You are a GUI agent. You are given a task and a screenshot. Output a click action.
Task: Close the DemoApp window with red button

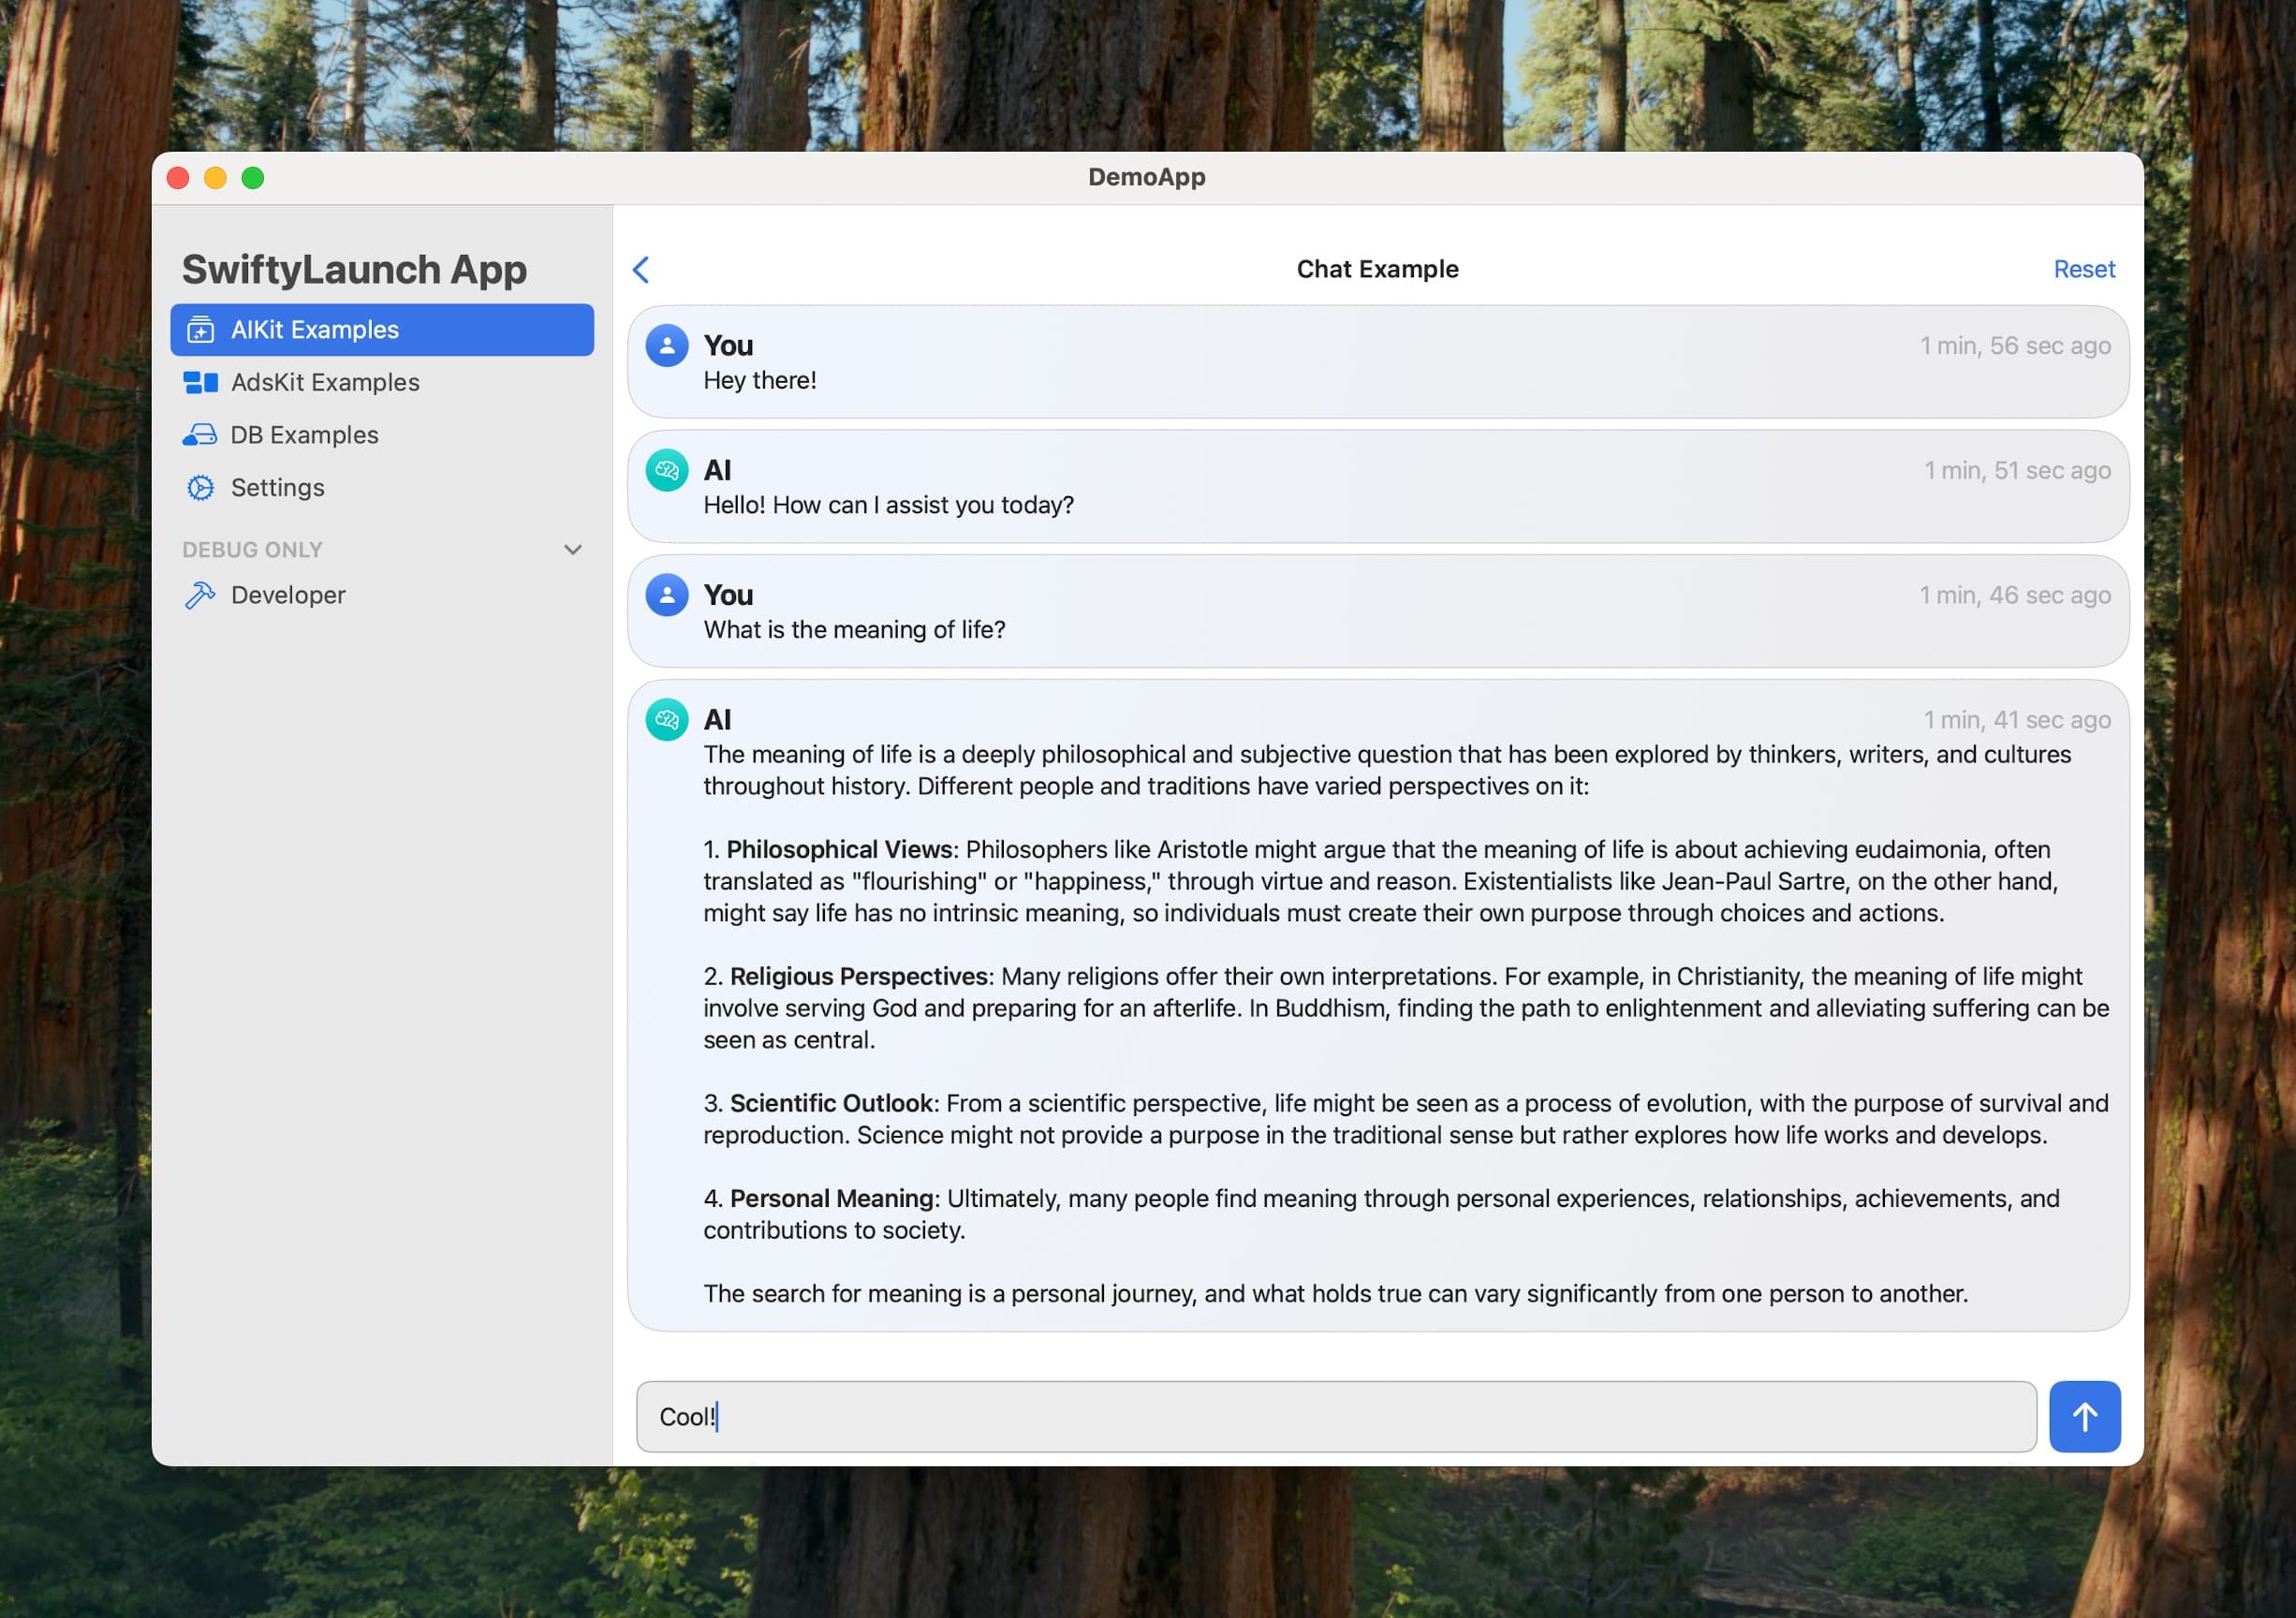point(178,178)
